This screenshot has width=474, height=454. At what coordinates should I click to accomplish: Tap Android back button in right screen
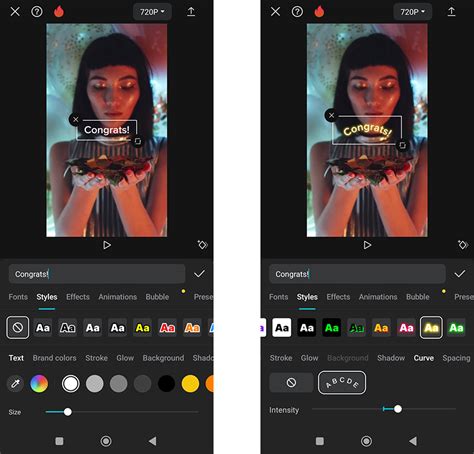tap(413, 441)
